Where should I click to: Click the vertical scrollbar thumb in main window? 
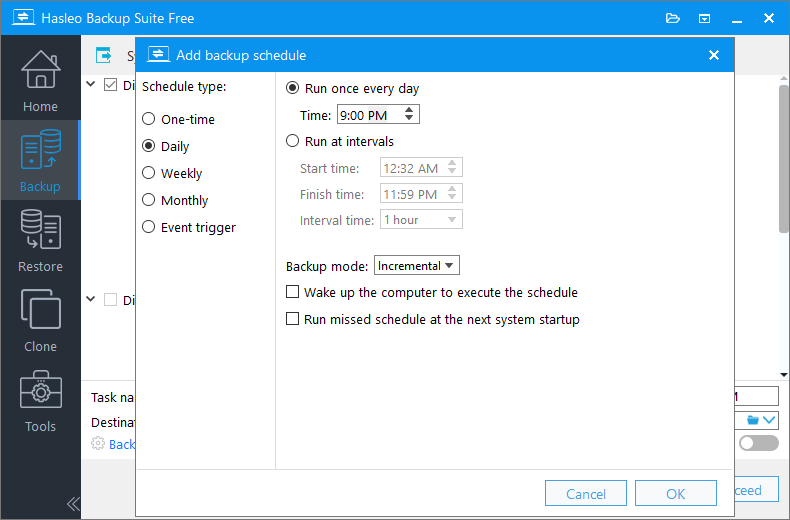pos(784,159)
